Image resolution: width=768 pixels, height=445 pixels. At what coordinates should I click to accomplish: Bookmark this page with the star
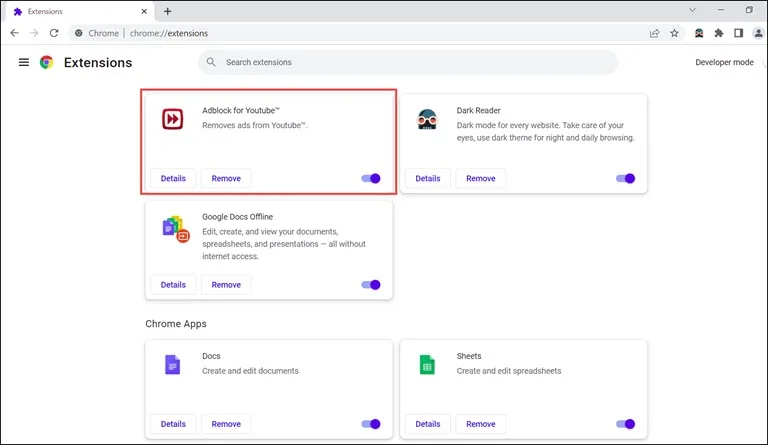click(x=674, y=33)
